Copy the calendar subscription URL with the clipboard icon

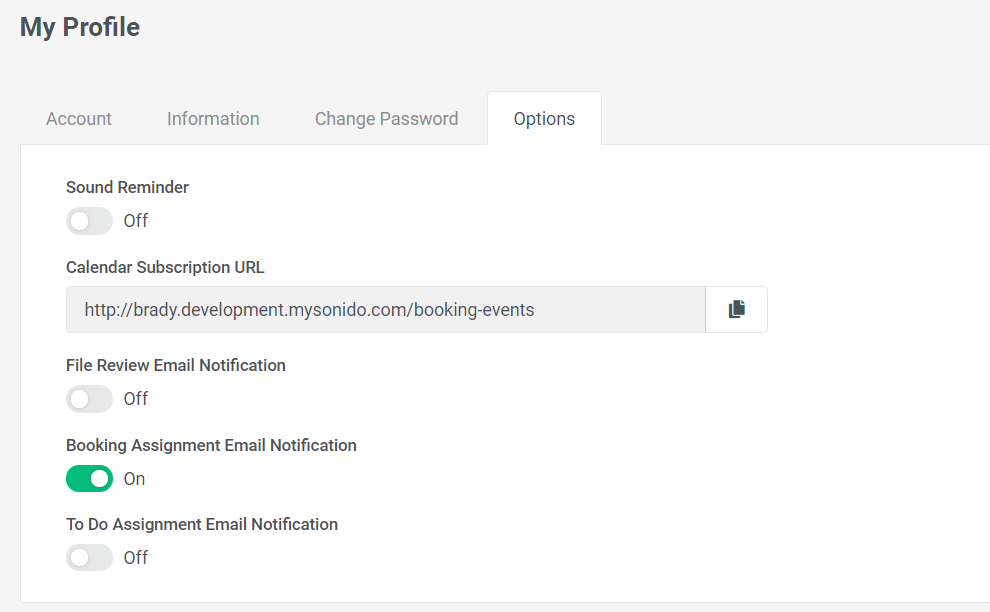(736, 309)
